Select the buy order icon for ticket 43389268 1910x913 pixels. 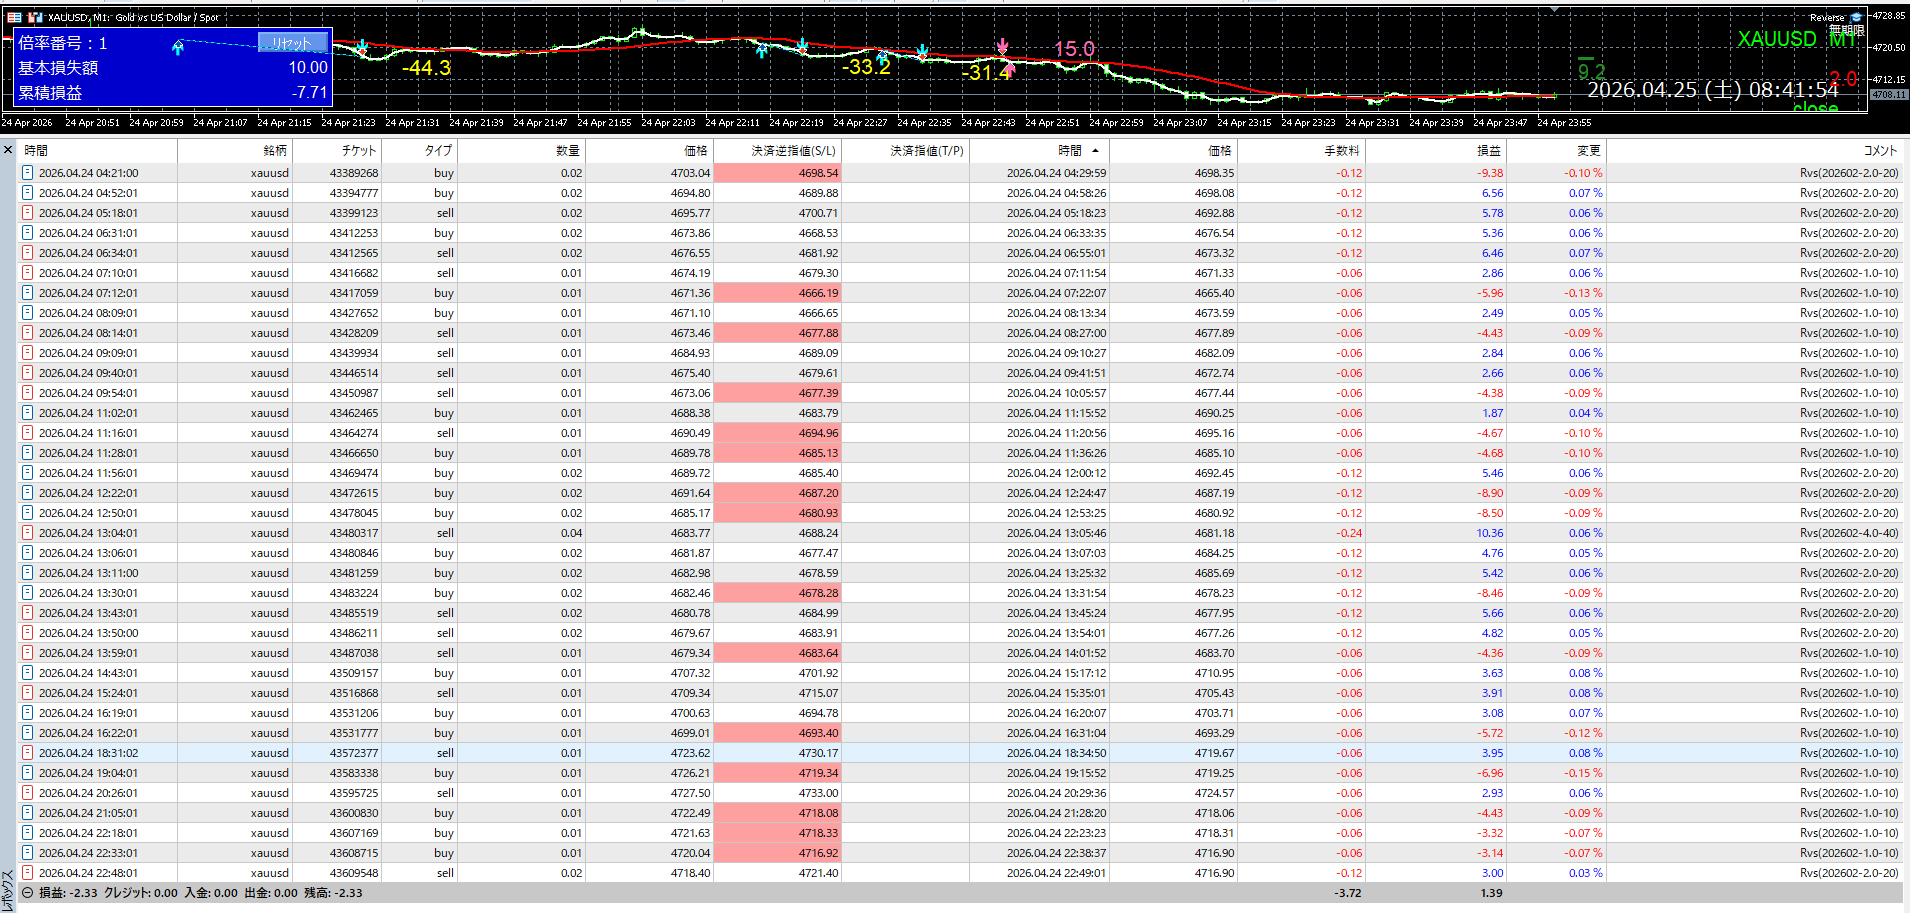coord(27,173)
